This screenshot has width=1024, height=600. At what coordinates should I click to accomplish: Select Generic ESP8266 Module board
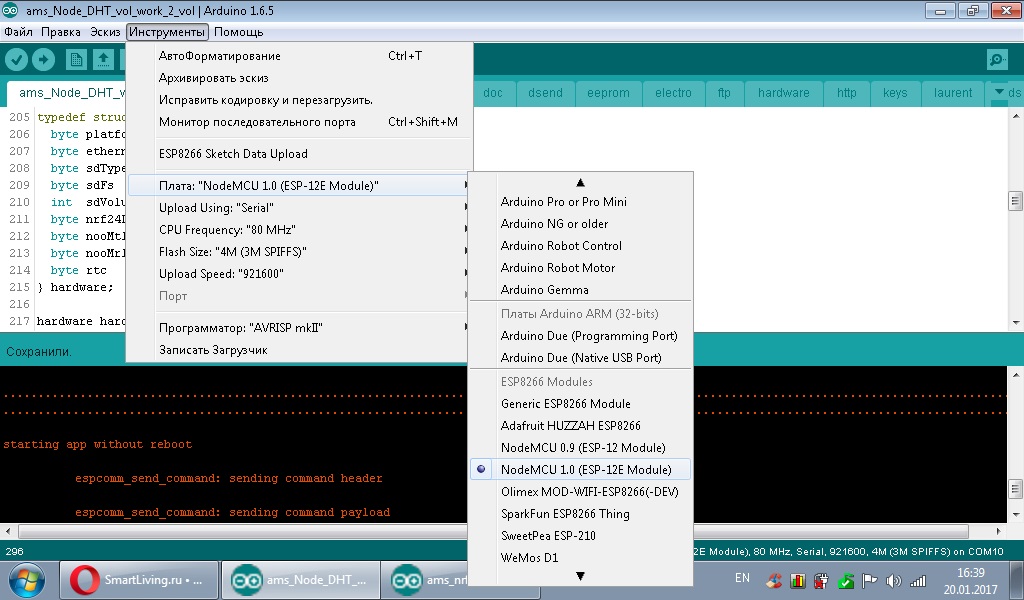pyautogui.click(x=565, y=404)
